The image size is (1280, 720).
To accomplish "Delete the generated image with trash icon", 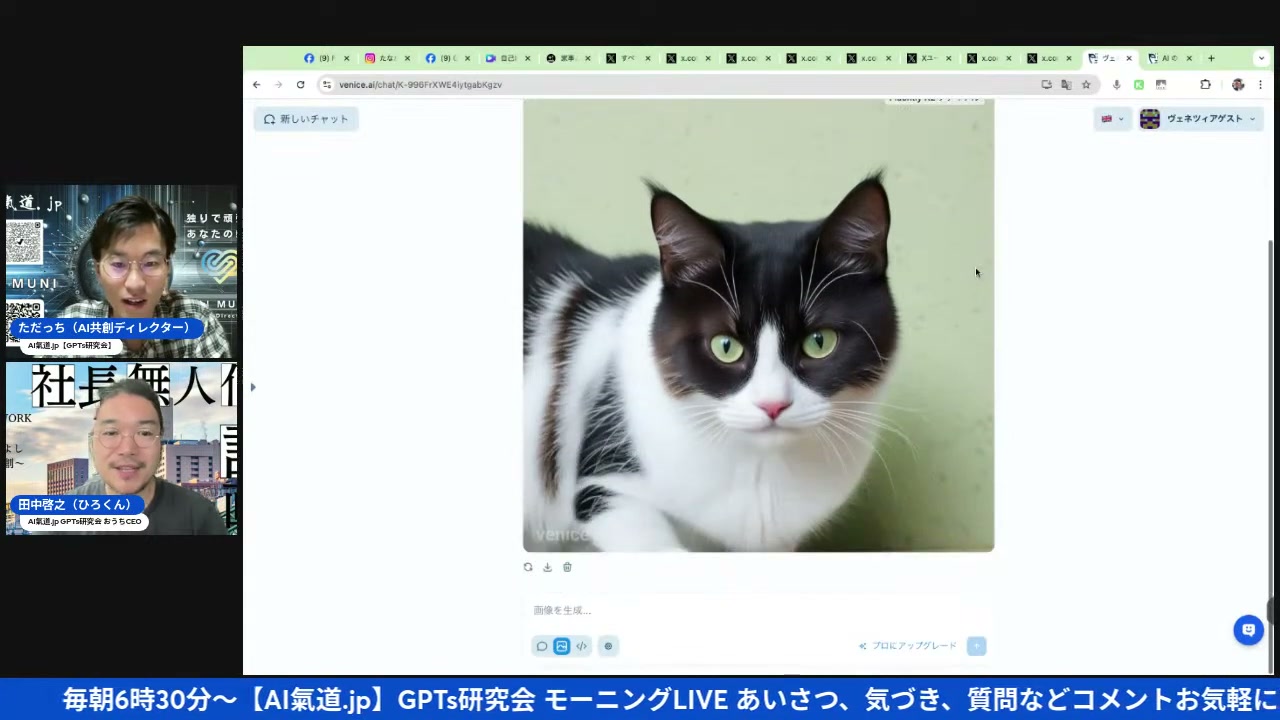I will [567, 567].
